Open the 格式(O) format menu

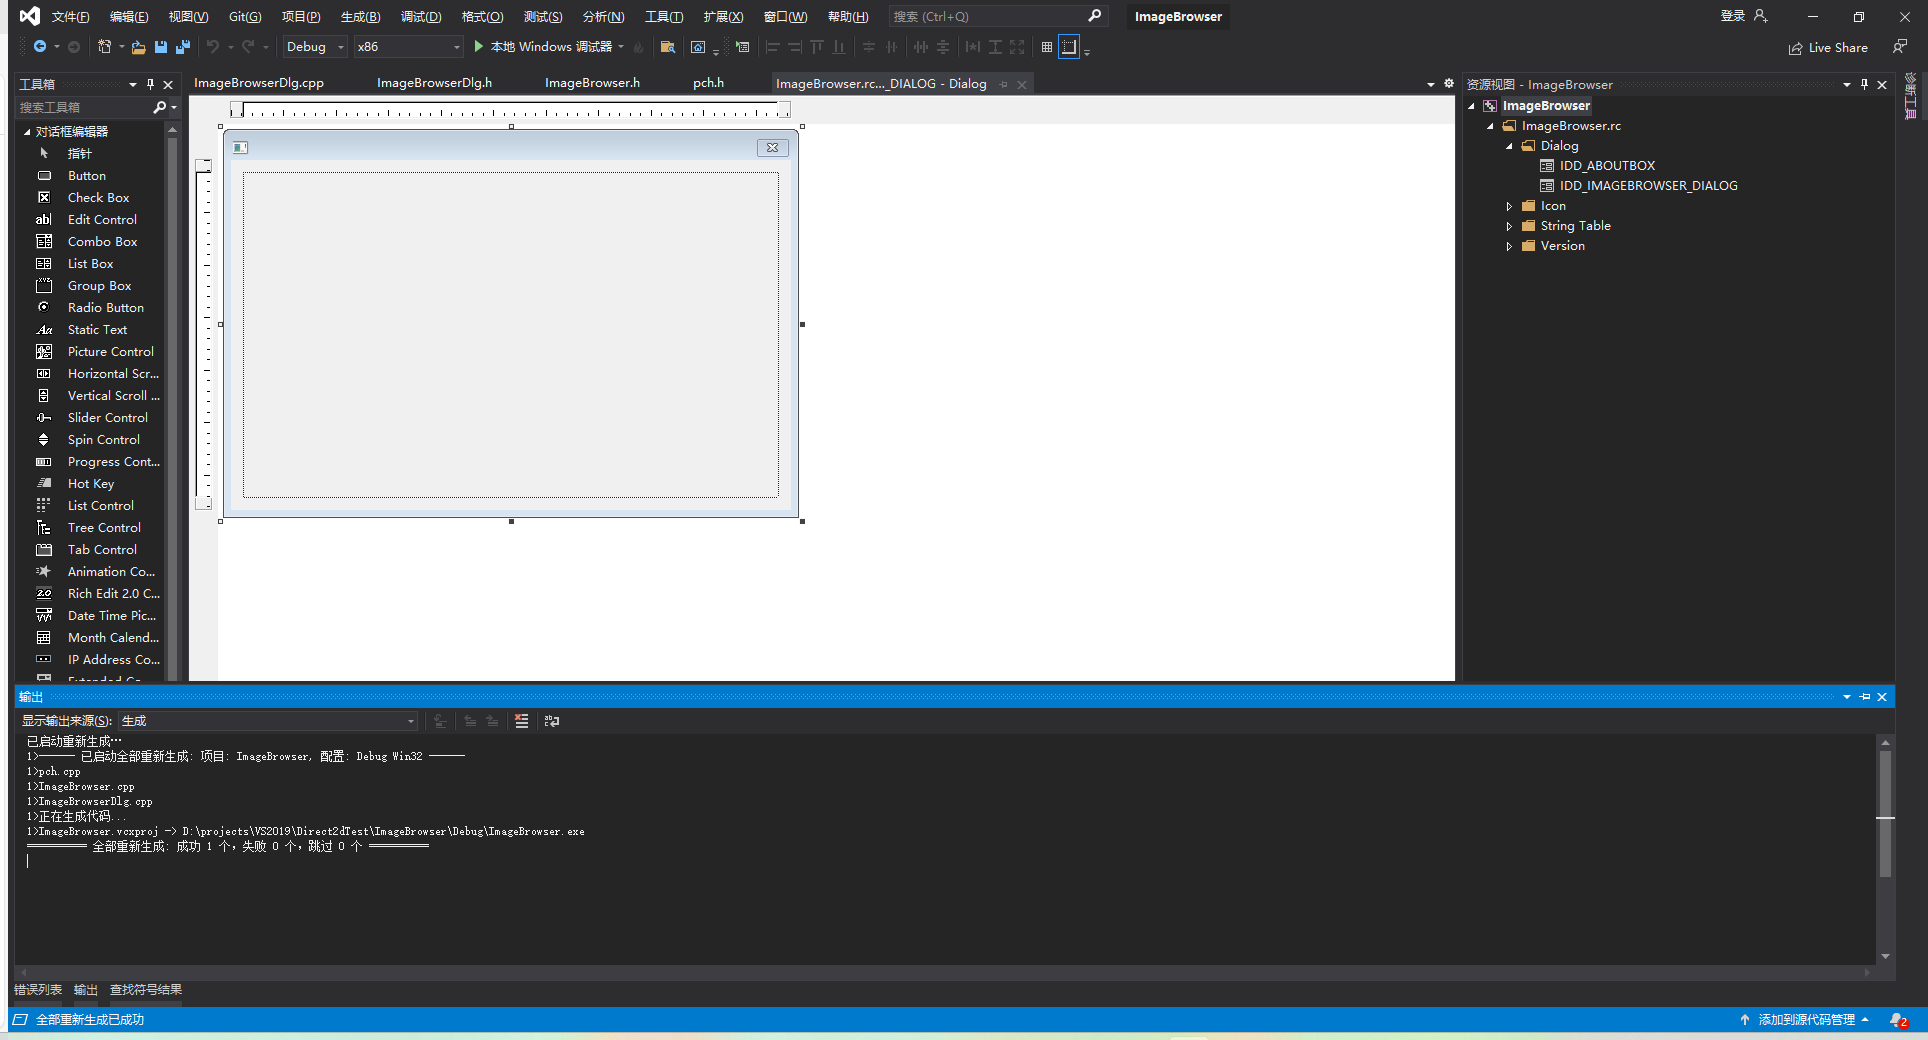click(482, 17)
